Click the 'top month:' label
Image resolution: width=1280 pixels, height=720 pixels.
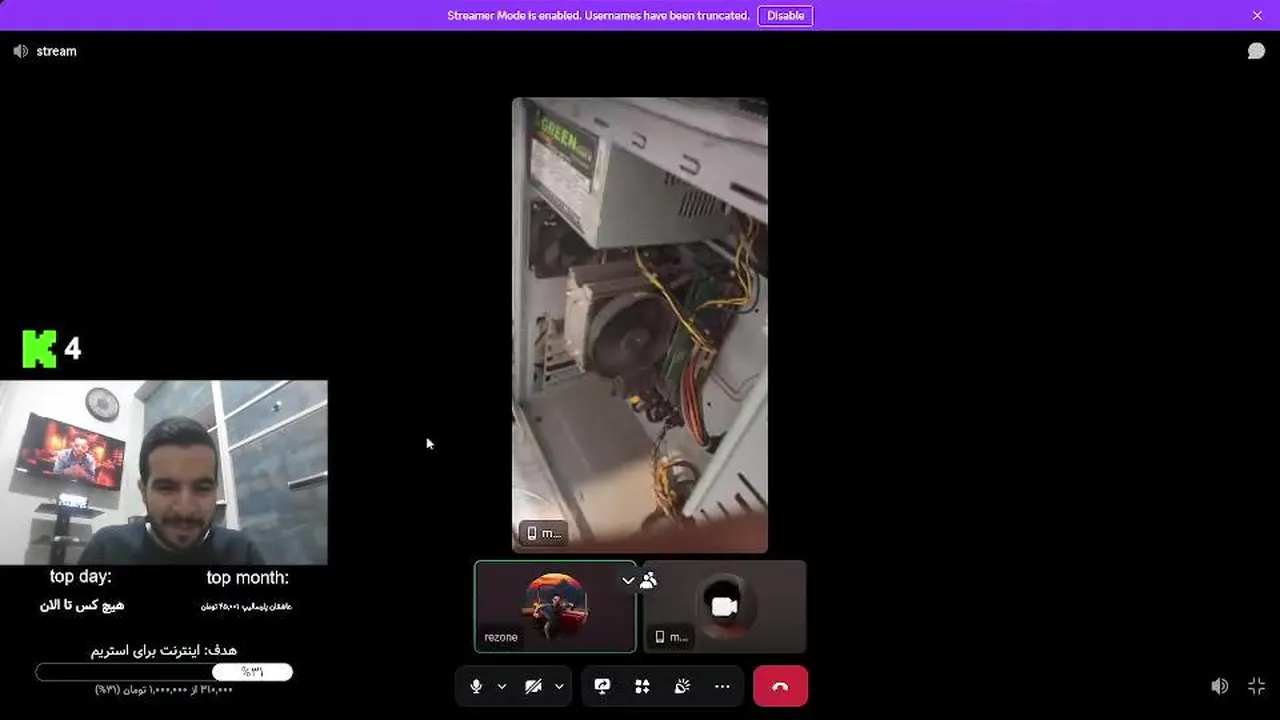tap(247, 577)
